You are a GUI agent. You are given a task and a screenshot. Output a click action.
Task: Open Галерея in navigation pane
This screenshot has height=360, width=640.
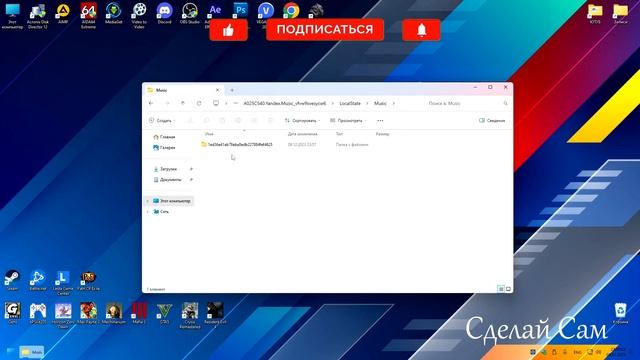pos(164,148)
